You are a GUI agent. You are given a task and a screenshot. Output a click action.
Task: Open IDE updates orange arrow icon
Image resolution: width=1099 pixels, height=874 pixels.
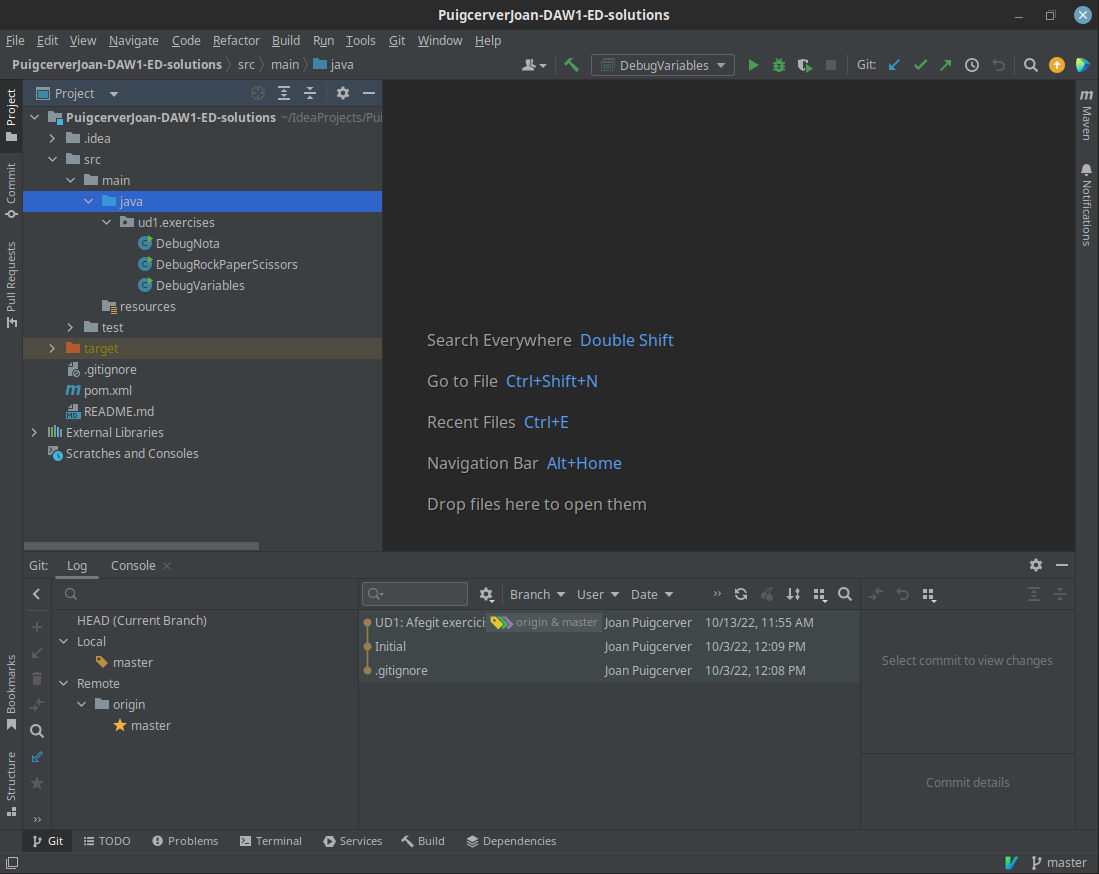click(1056, 65)
